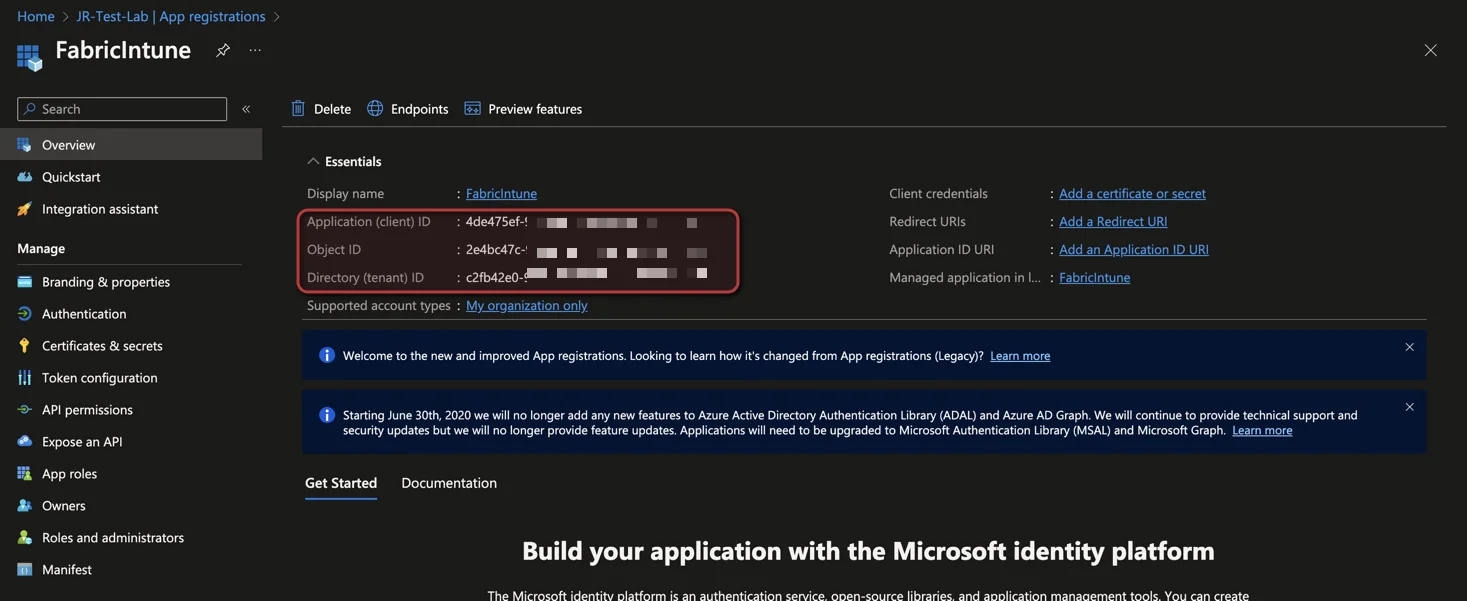
Task: Click Add a certificate or secret
Action: click(1132, 193)
